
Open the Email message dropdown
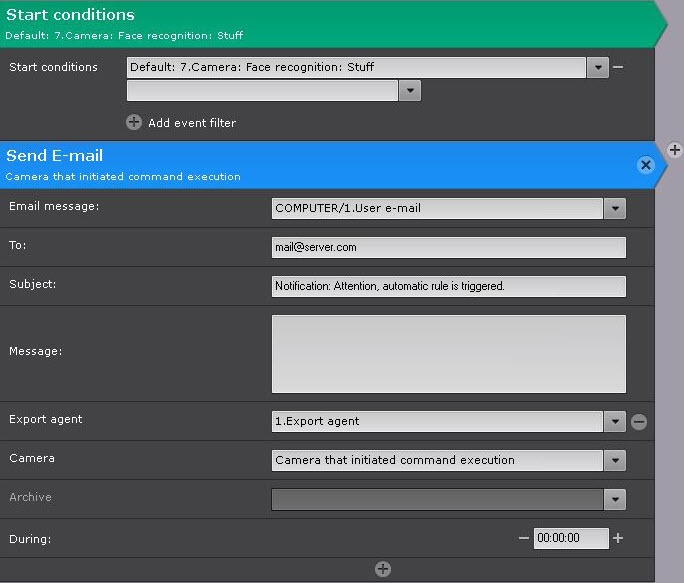615,209
